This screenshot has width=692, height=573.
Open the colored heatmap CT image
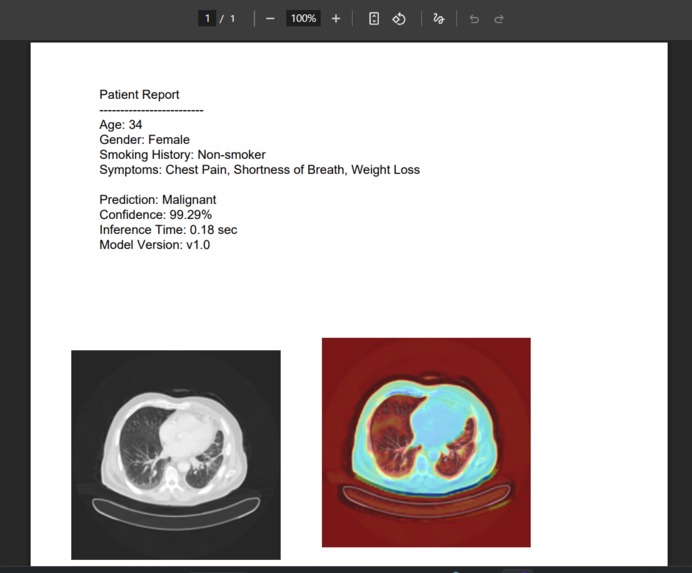click(x=426, y=442)
